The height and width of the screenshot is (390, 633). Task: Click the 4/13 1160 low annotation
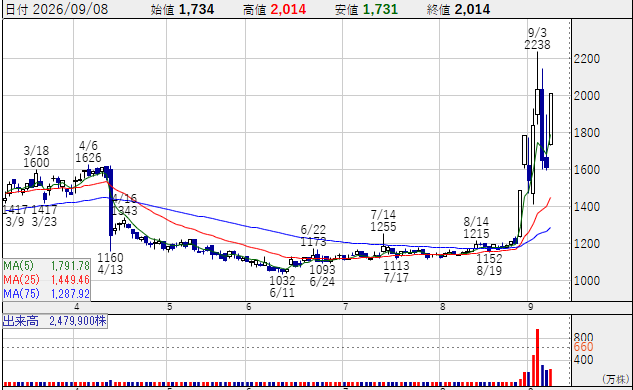[110, 263]
